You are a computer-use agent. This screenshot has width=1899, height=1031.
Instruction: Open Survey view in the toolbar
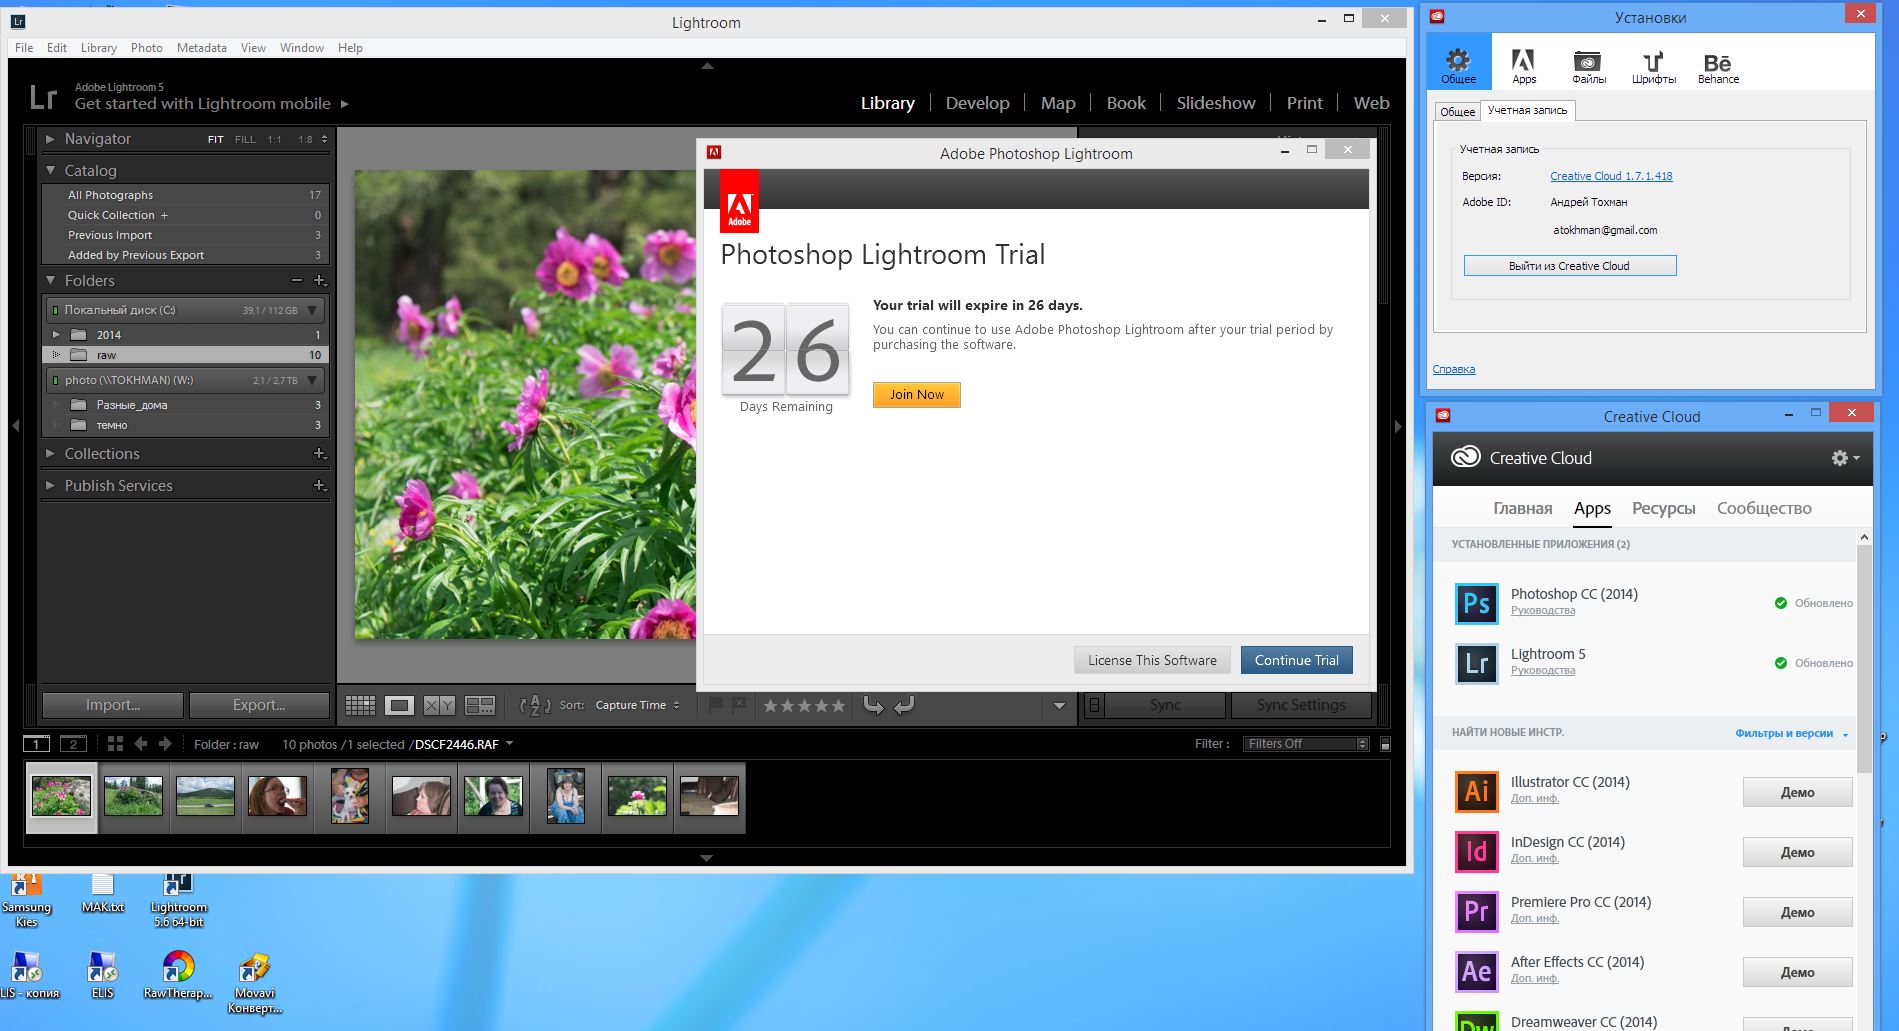[x=480, y=705]
